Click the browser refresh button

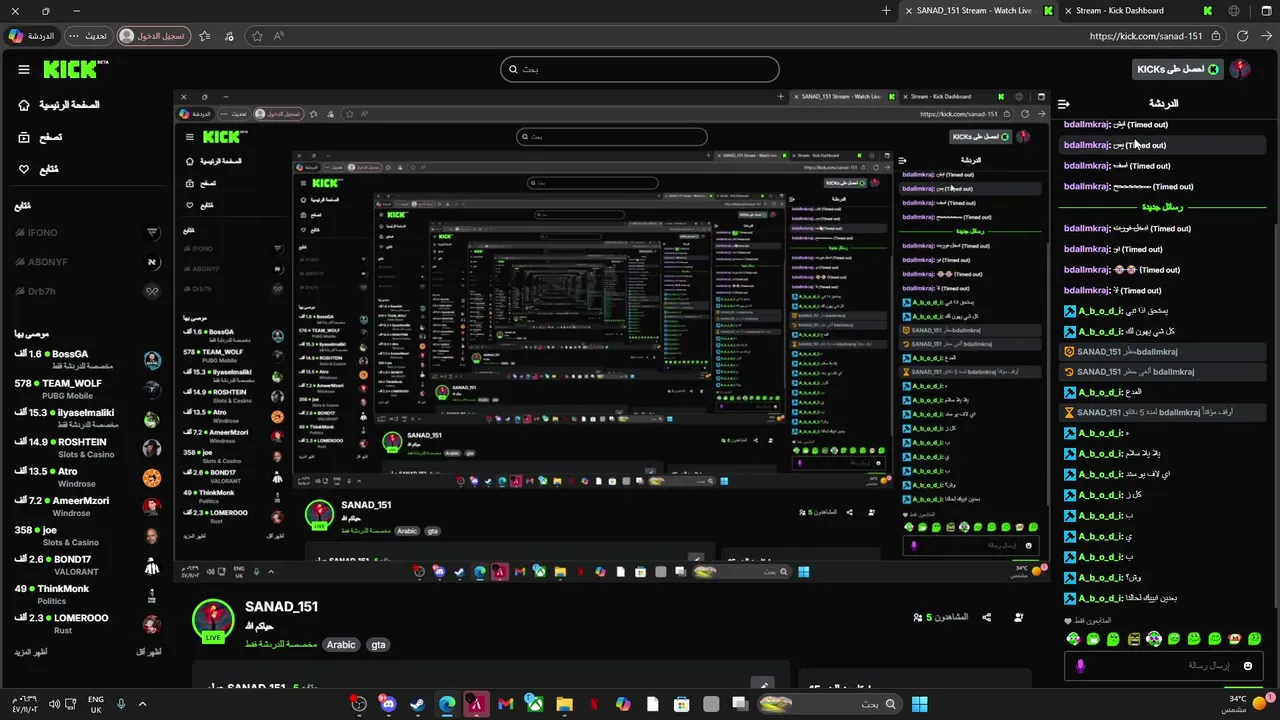[1242, 36]
